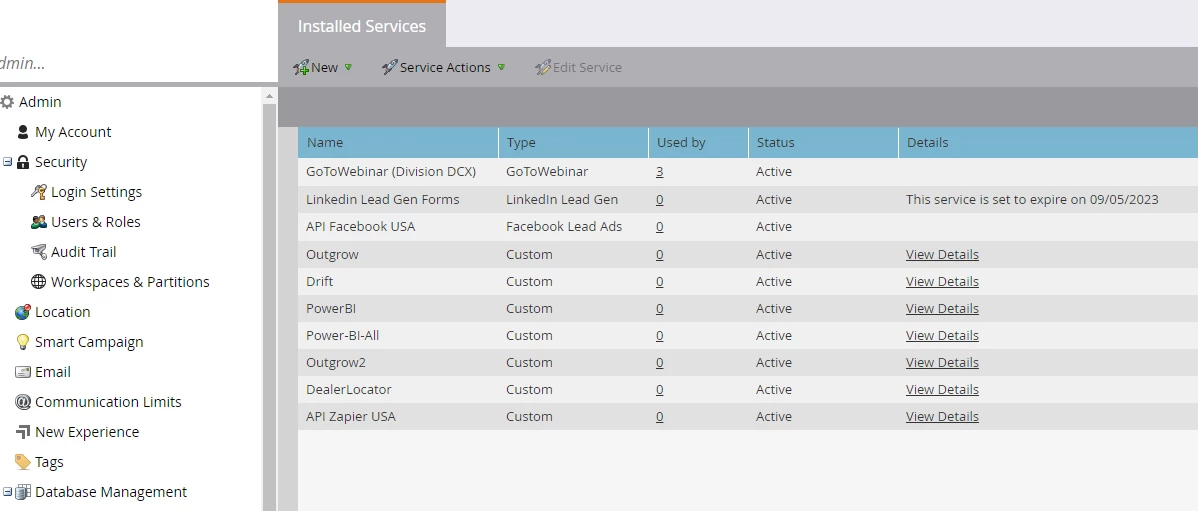Sort by the Name column header
Screen dimensions: 1198x511
pyautogui.click(x=398, y=142)
